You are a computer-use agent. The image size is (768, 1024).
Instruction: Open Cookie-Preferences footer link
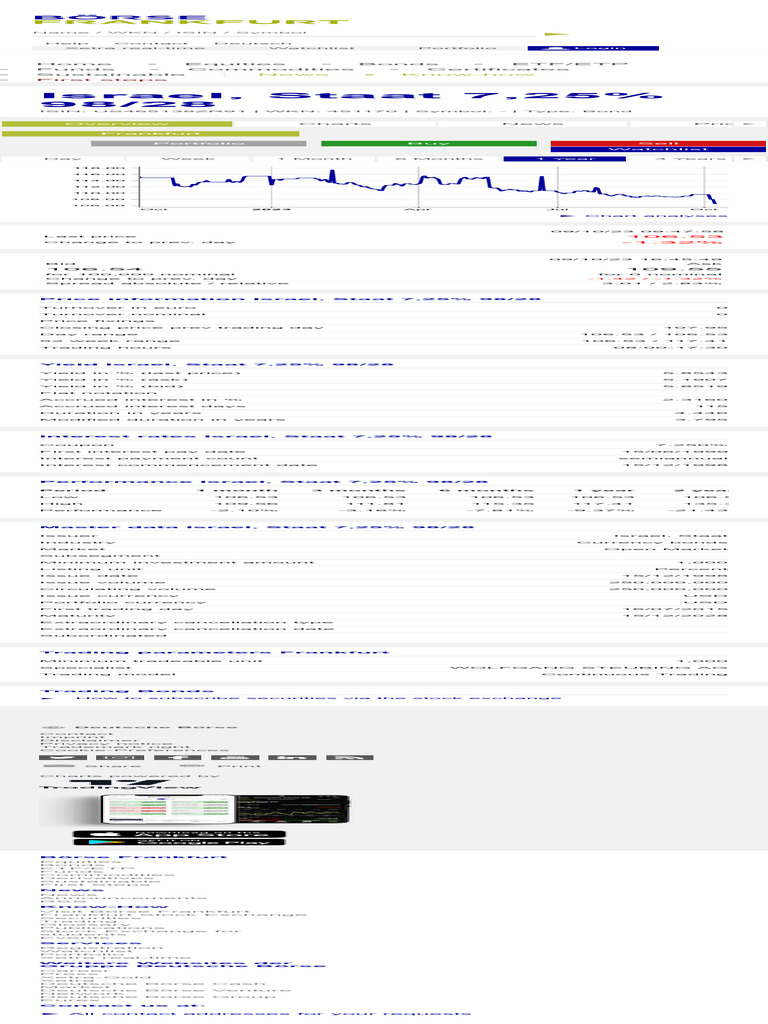135,750
